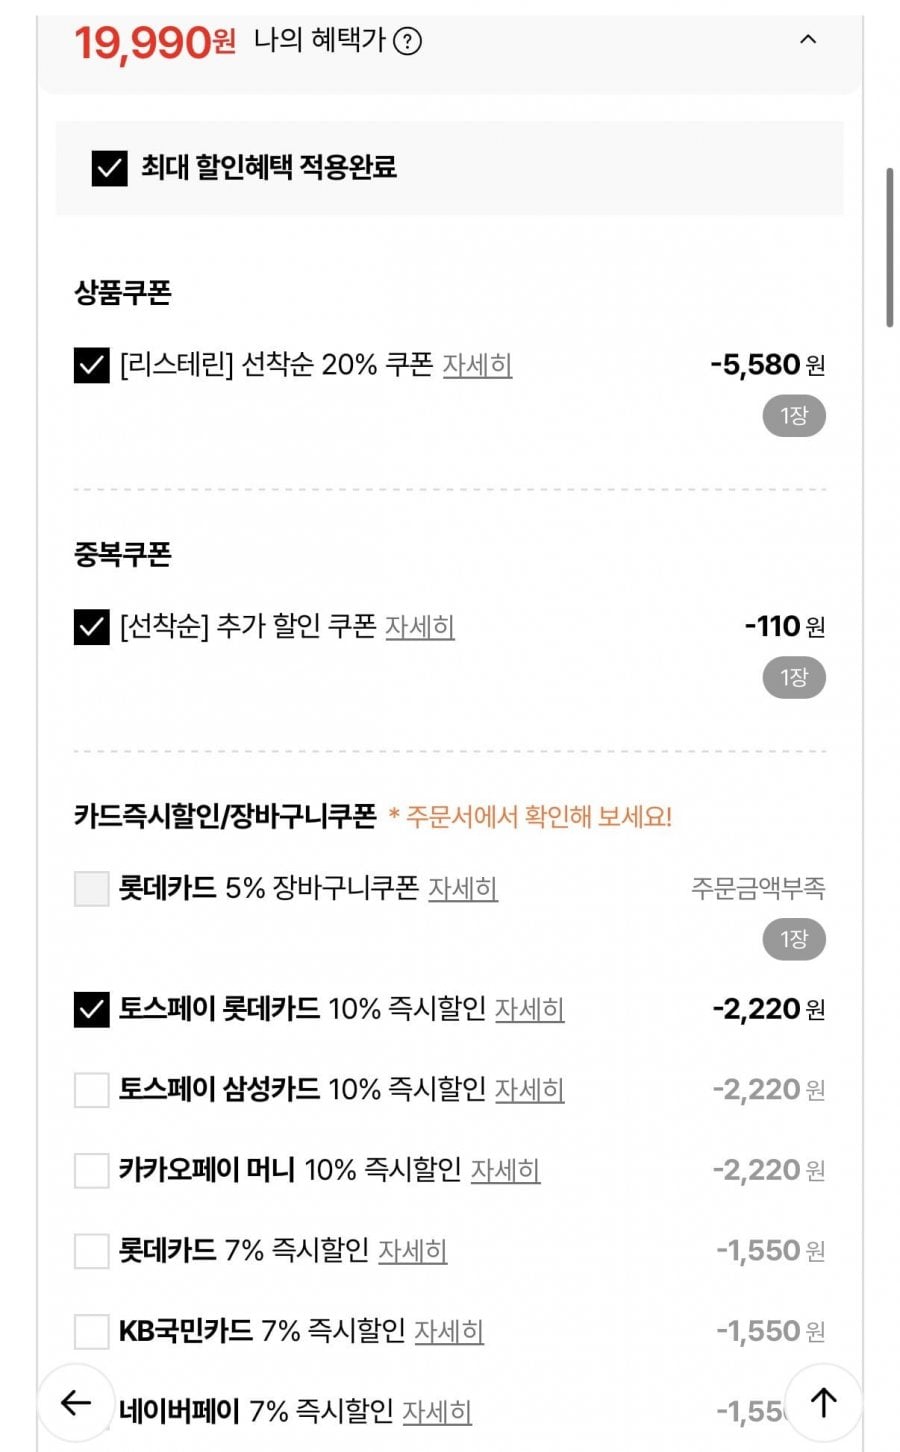This screenshot has height=1452, width=900.
Task: Uncheck the 리스테린 선착순 20% 쿠폰
Action: point(91,366)
